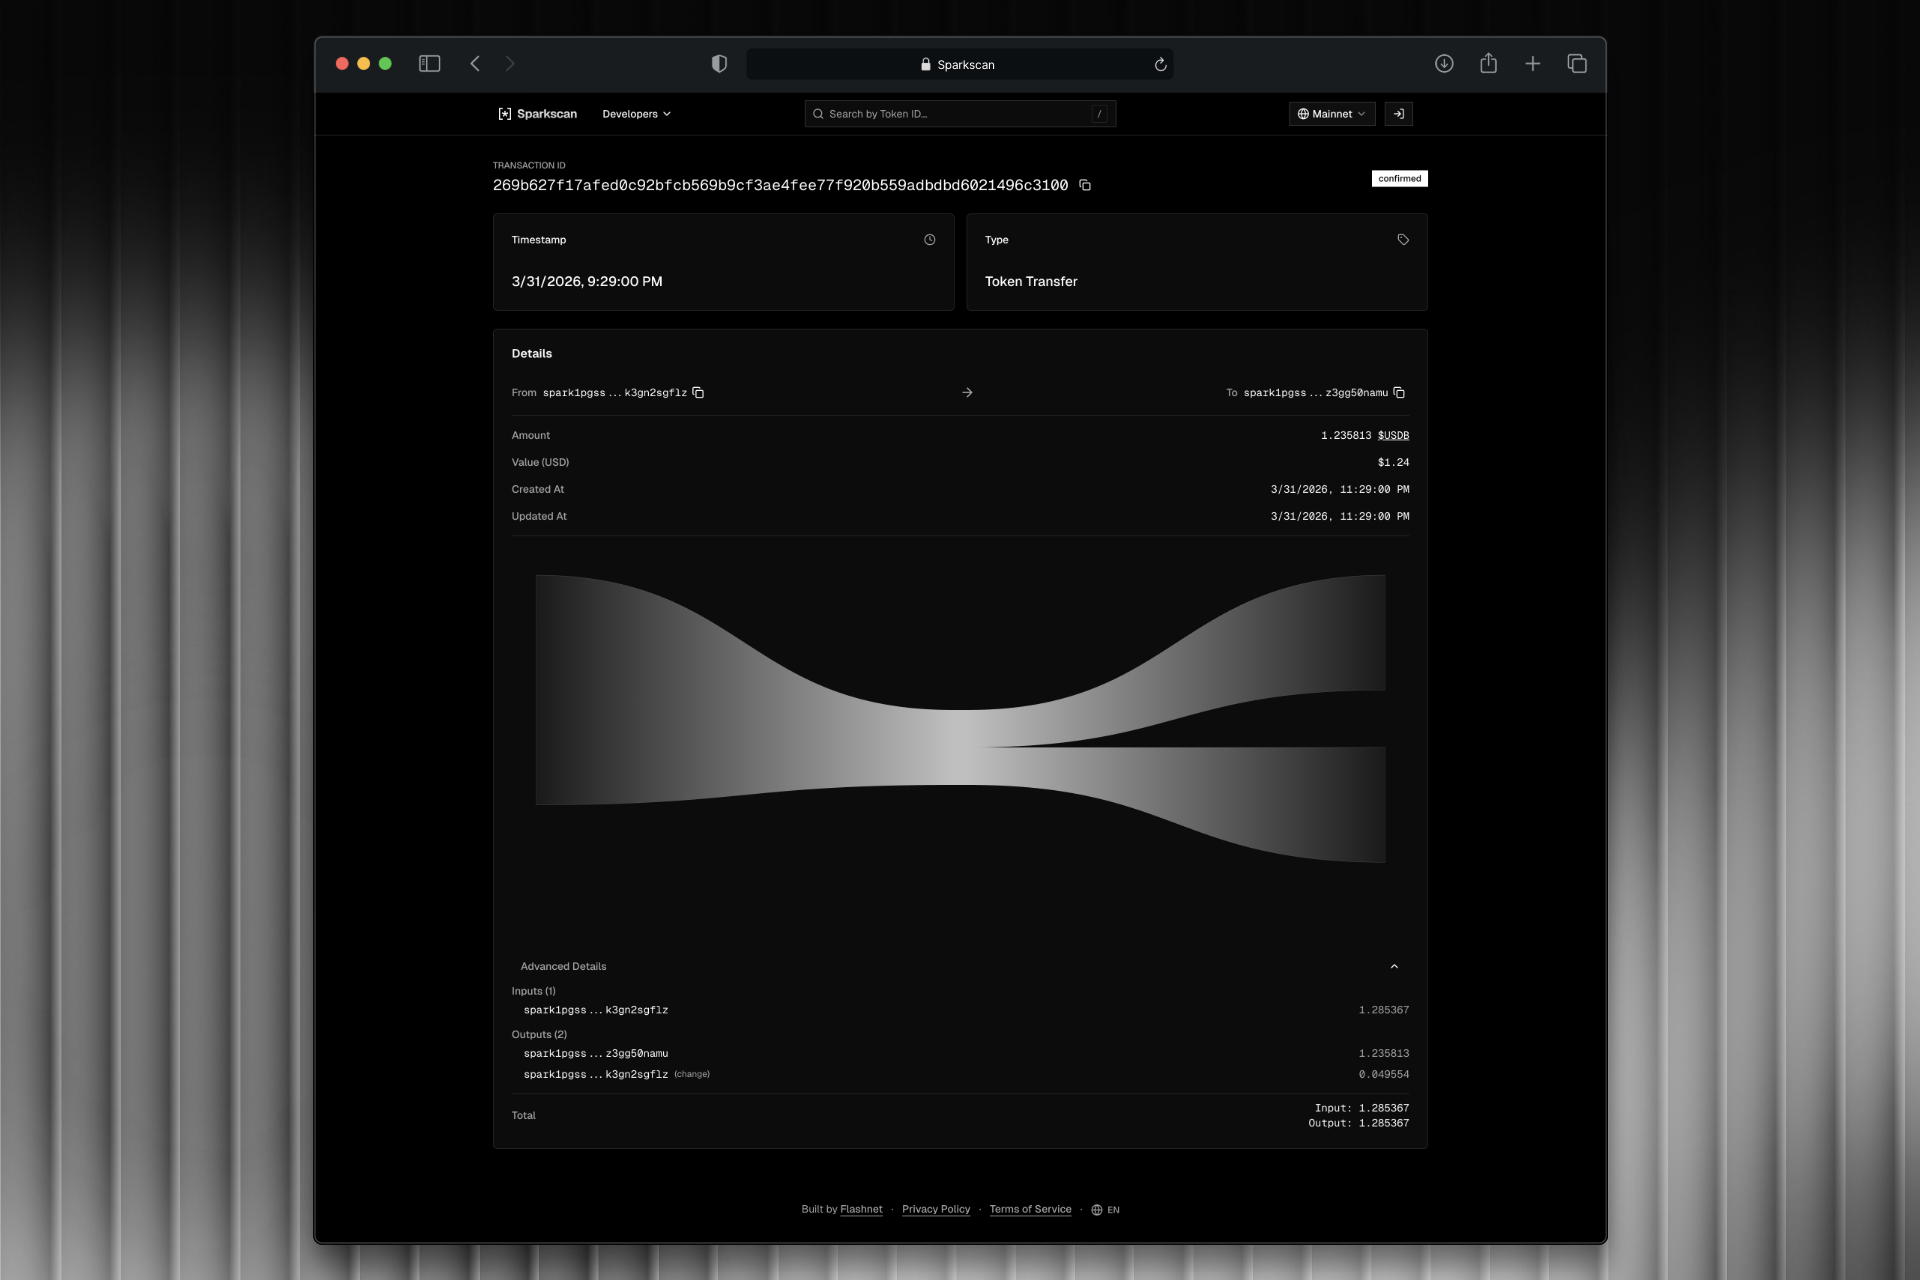Open the Privacy Policy page
1920x1280 pixels.
pyautogui.click(x=936, y=1209)
